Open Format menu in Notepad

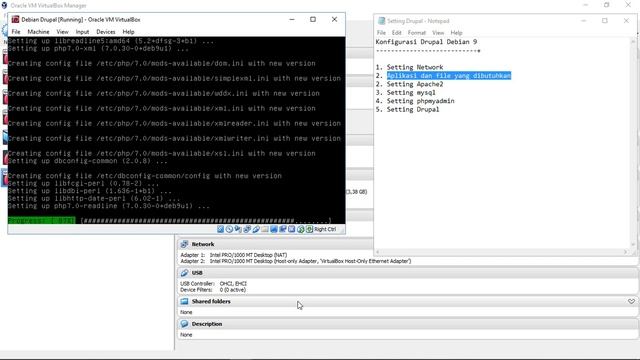(417, 33)
